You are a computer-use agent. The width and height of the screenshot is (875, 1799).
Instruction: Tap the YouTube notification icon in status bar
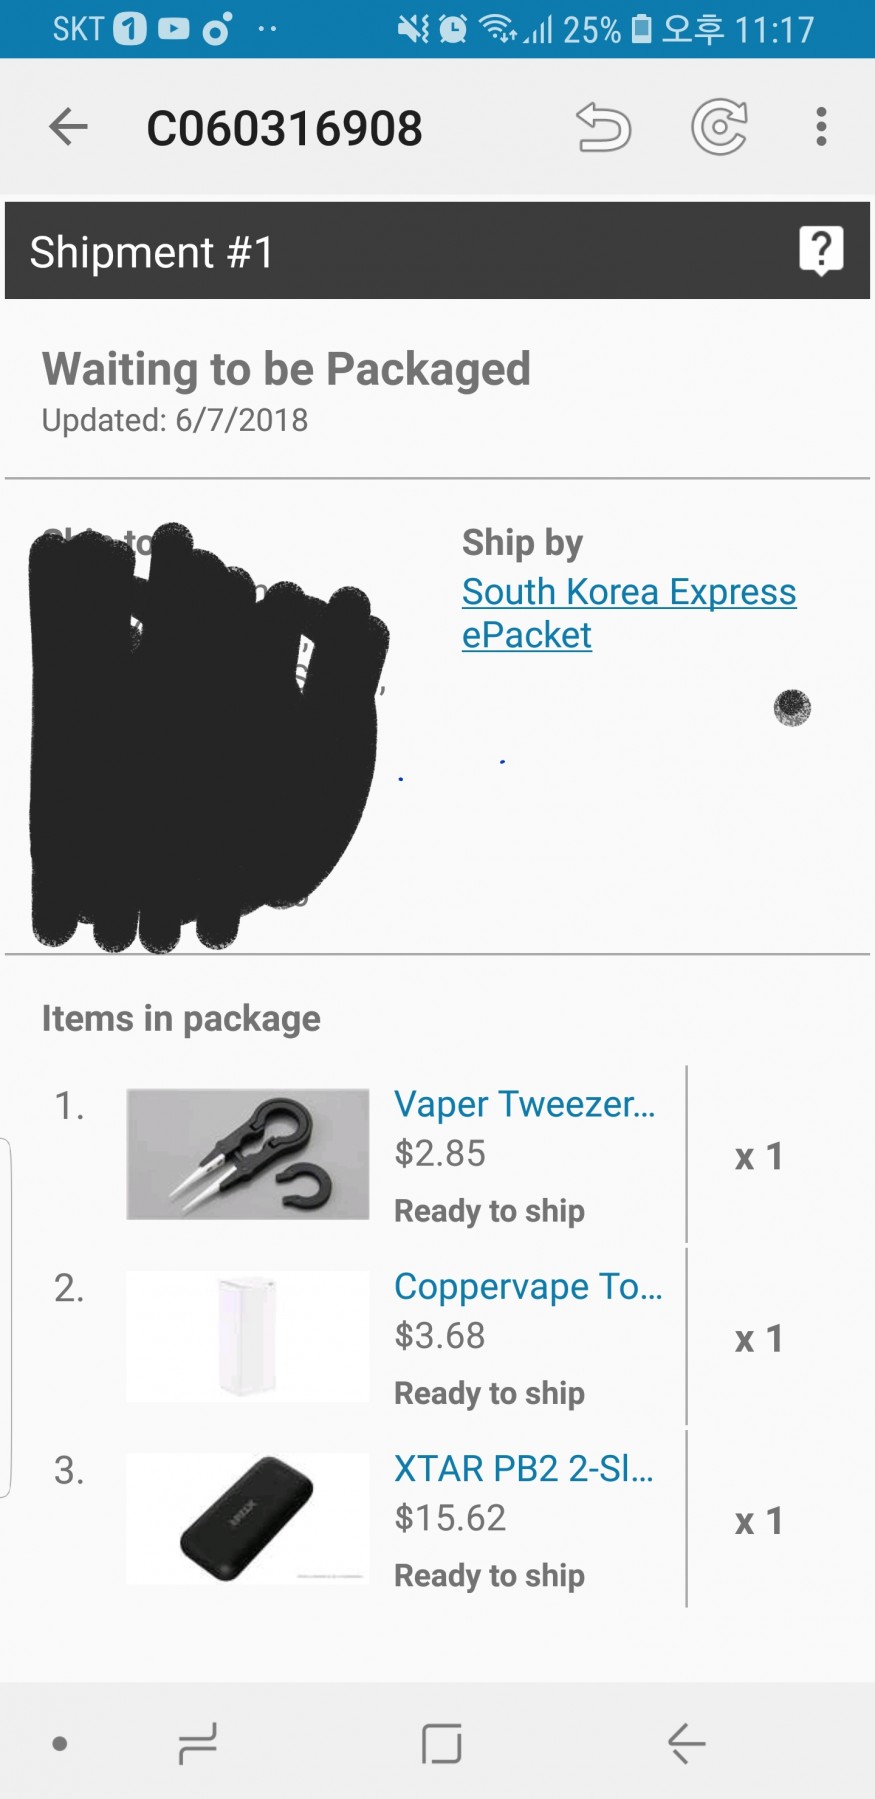point(173,28)
